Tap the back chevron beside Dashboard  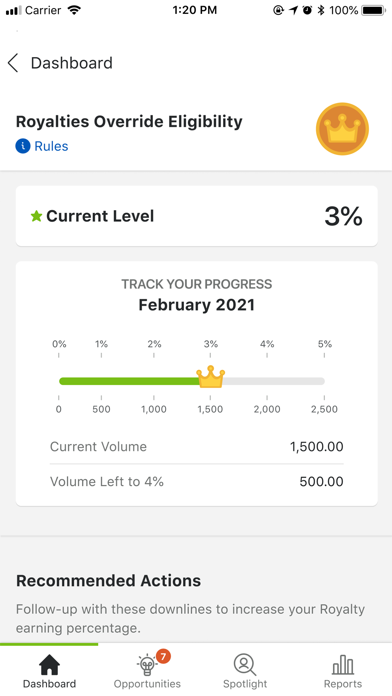pos(13,63)
